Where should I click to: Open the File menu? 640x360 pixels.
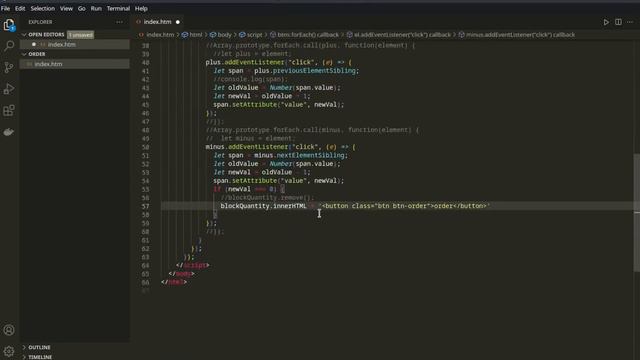tap(5, 8)
